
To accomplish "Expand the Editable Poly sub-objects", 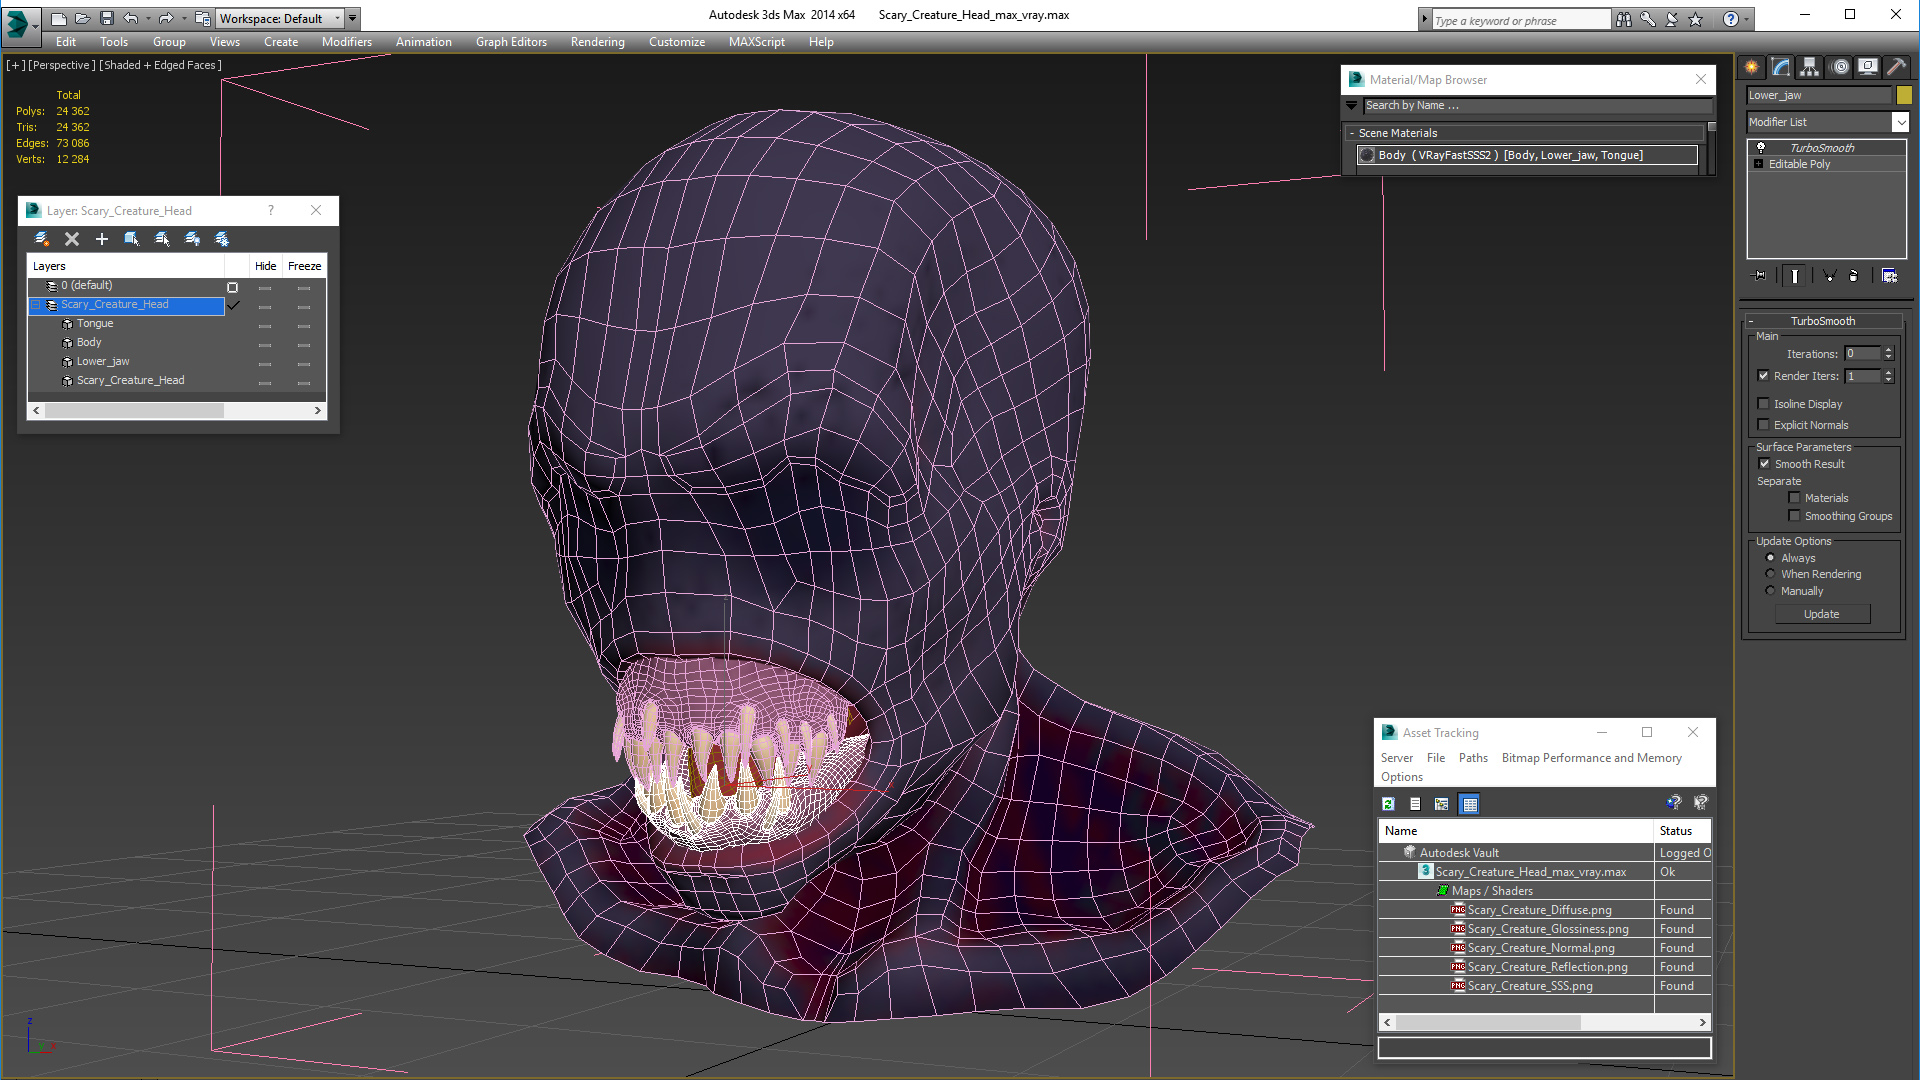I will coord(1759,164).
